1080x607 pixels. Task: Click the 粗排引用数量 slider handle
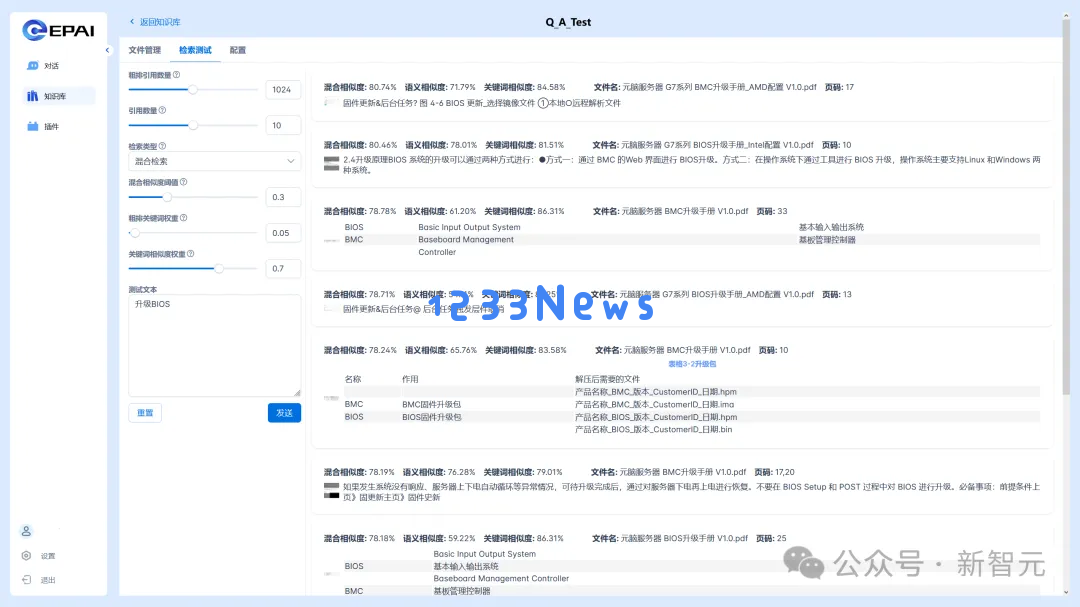click(193, 90)
